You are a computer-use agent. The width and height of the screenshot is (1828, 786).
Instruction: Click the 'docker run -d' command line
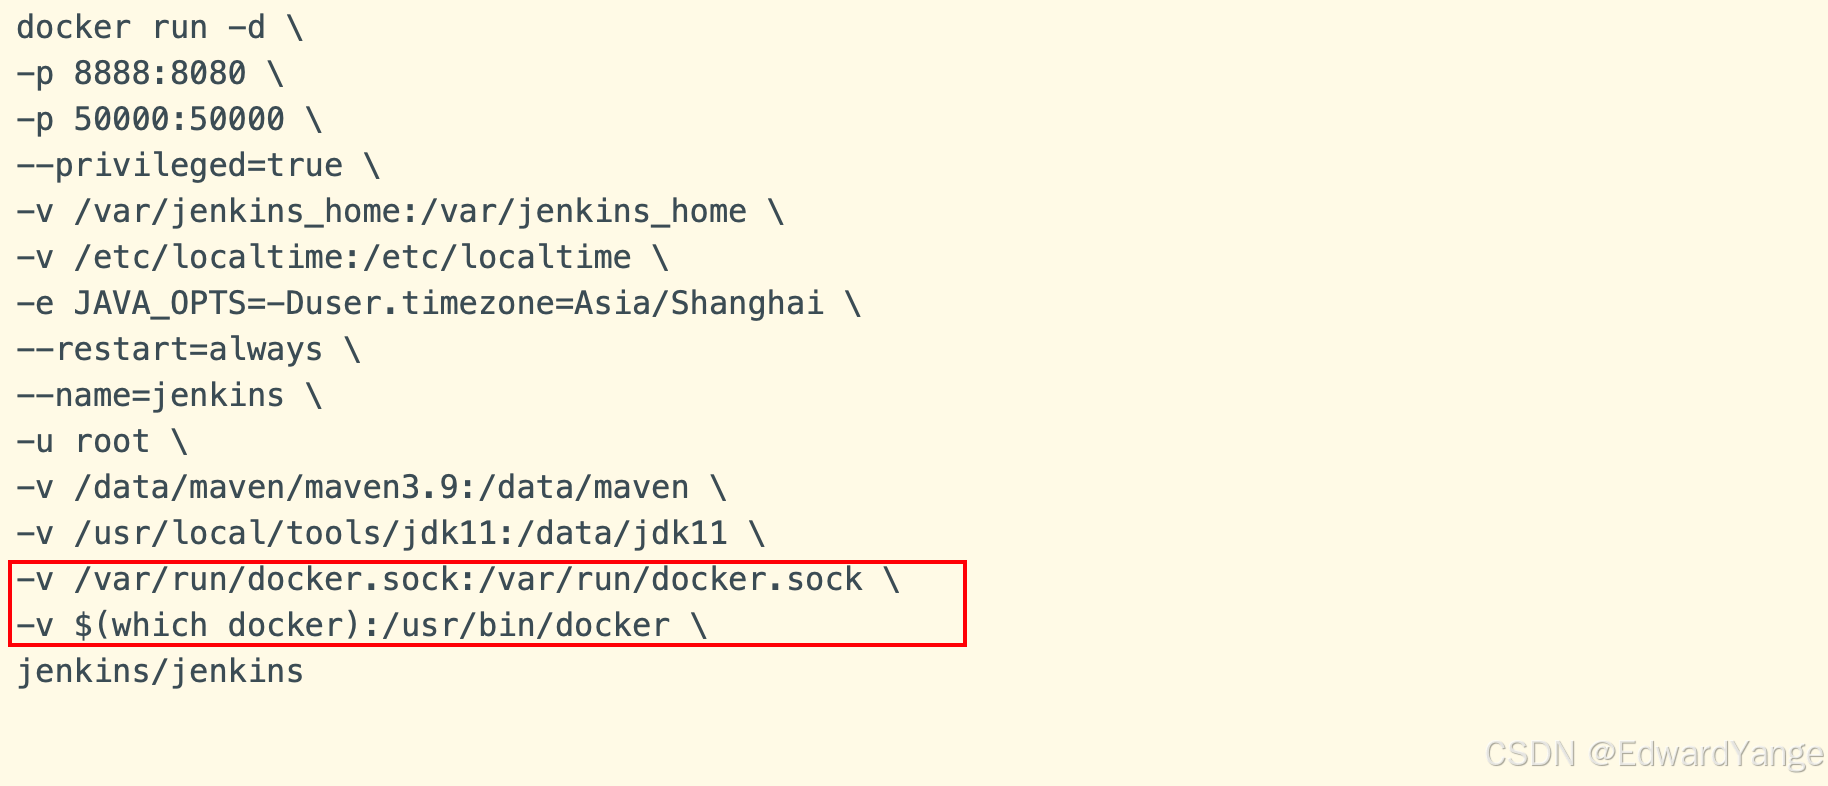point(160,28)
